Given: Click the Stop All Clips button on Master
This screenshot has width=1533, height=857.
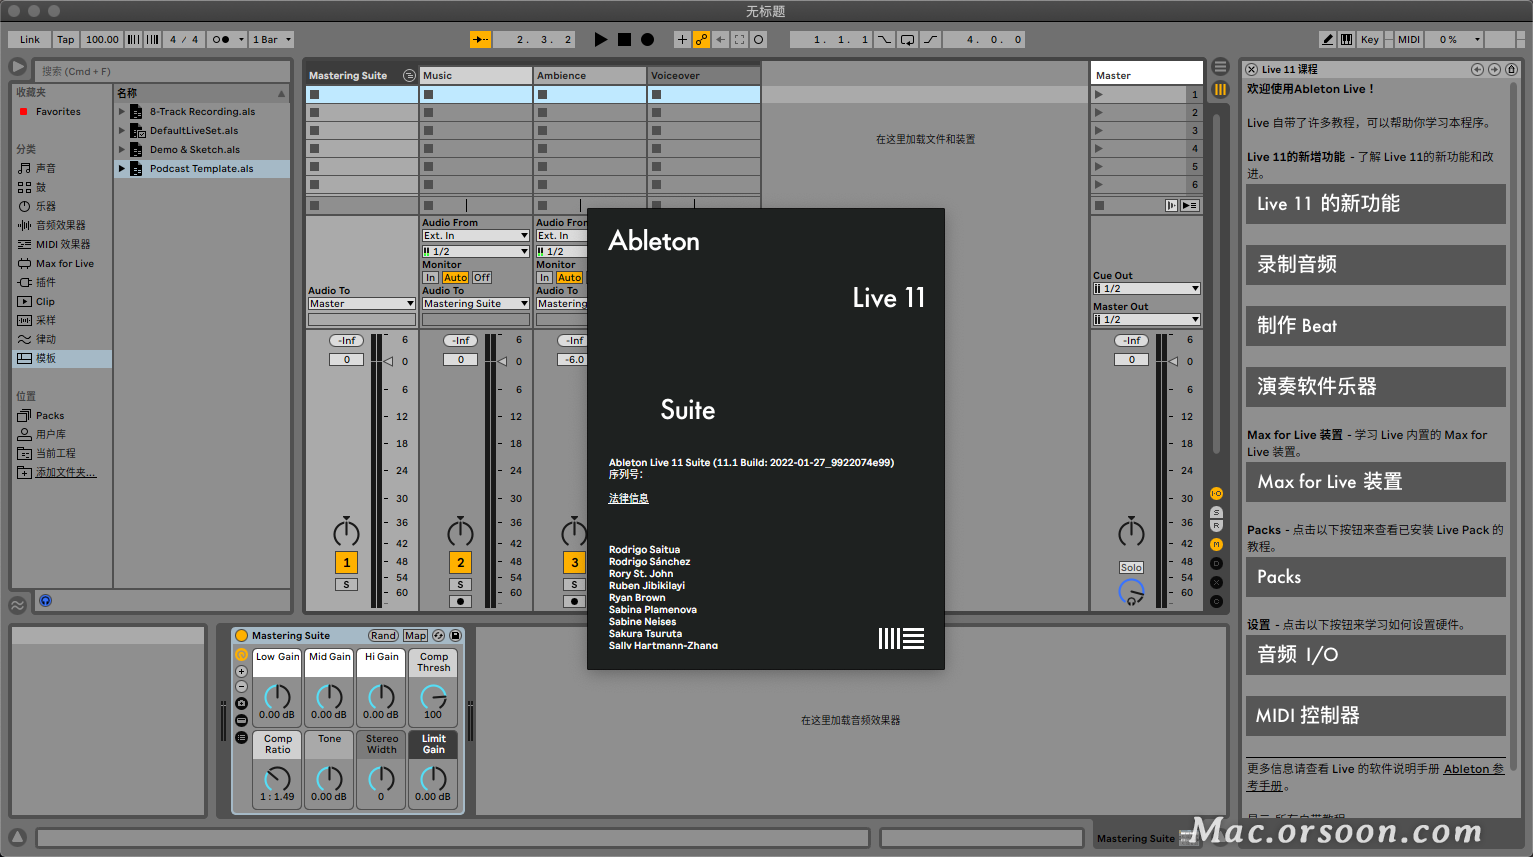Looking at the screenshot, I should click(x=1099, y=206).
